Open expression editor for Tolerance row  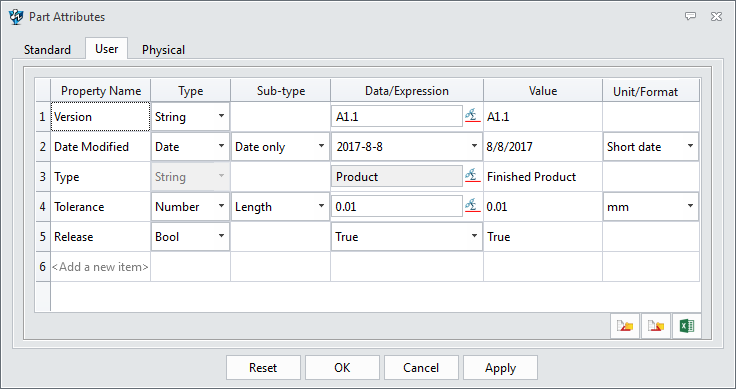[x=473, y=206]
